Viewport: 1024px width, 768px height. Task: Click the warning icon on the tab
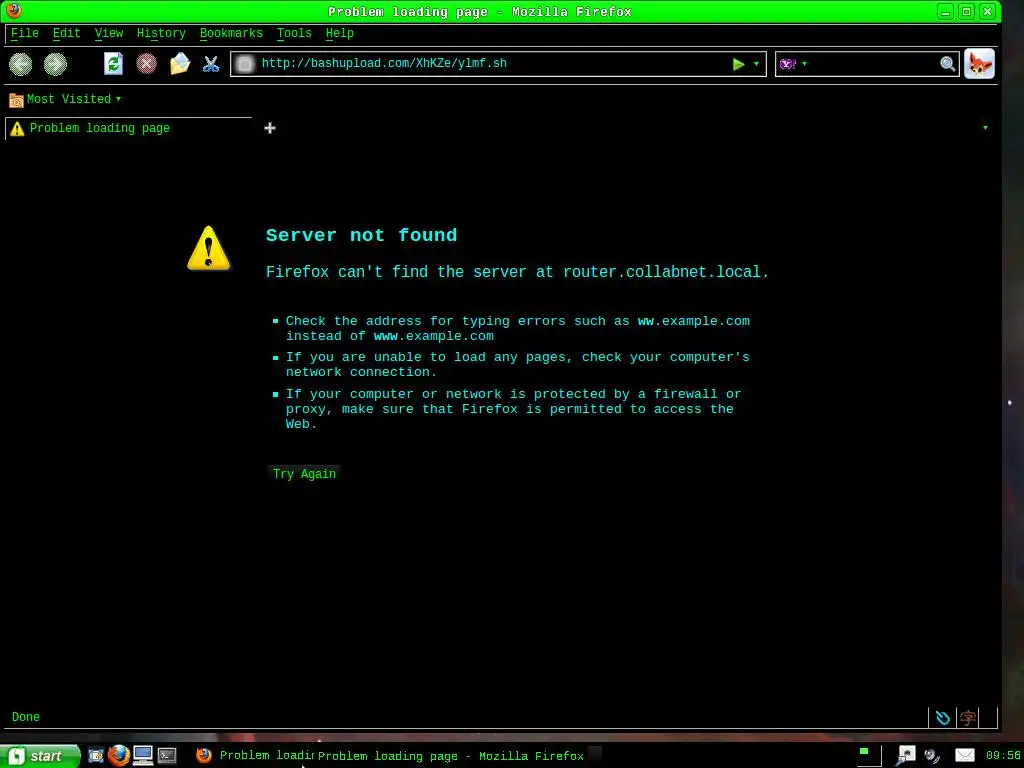(18, 129)
